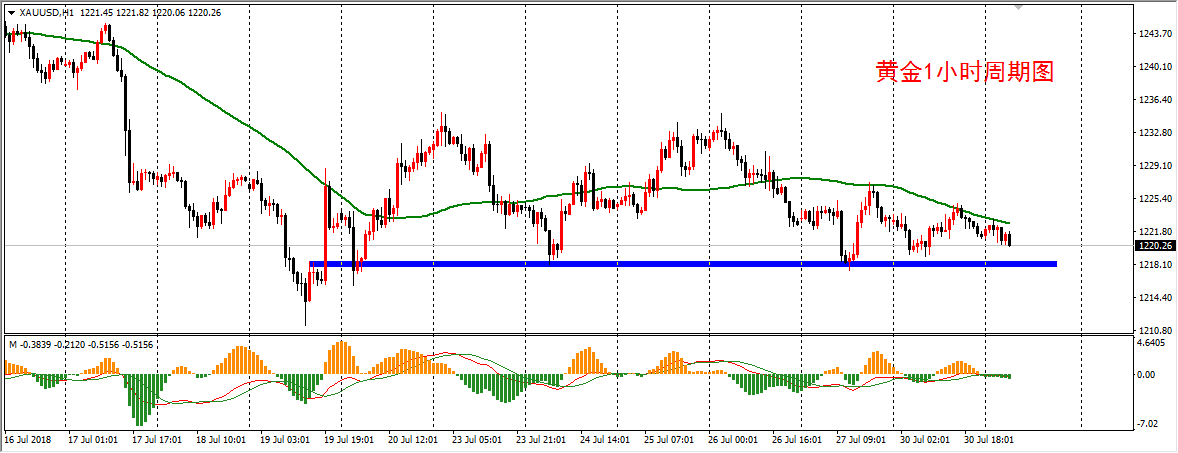The height and width of the screenshot is (453, 1178).
Task: Click the 0.00 MACD zero level label
Action: tap(1150, 375)
